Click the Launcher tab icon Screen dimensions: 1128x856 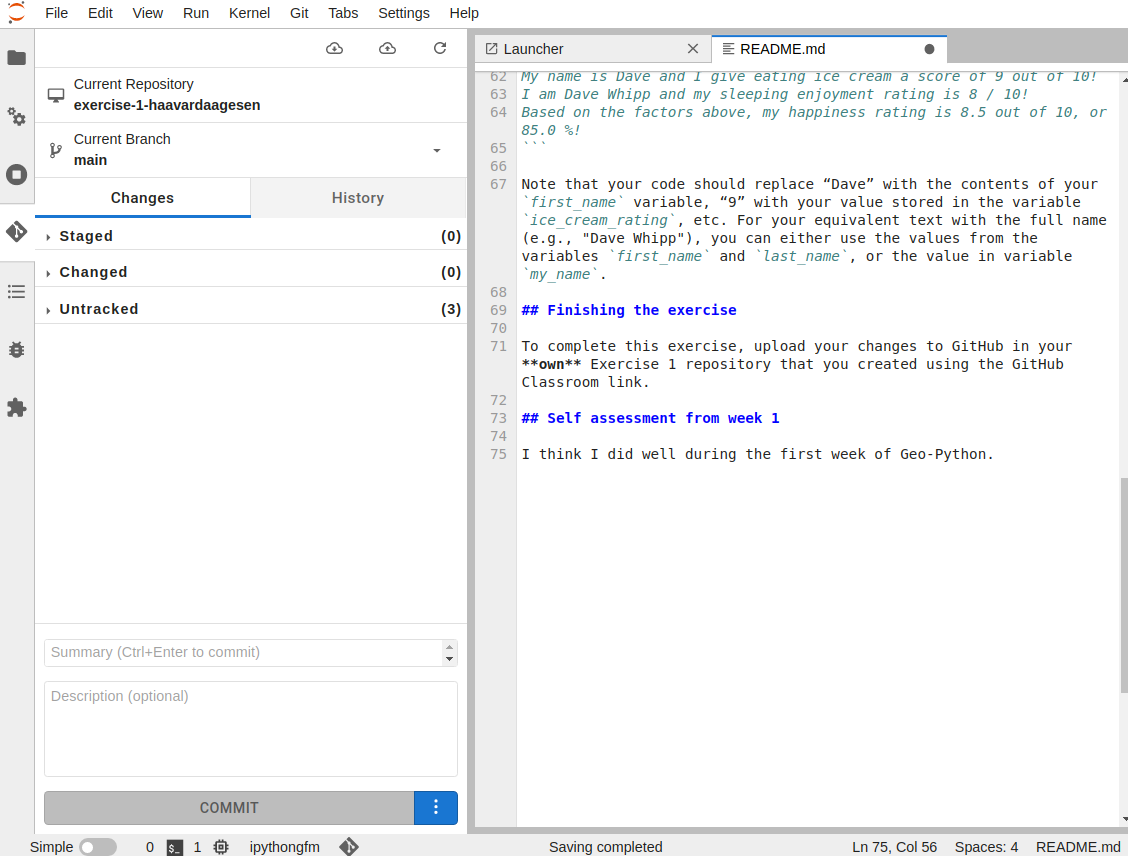click(491, 49)
